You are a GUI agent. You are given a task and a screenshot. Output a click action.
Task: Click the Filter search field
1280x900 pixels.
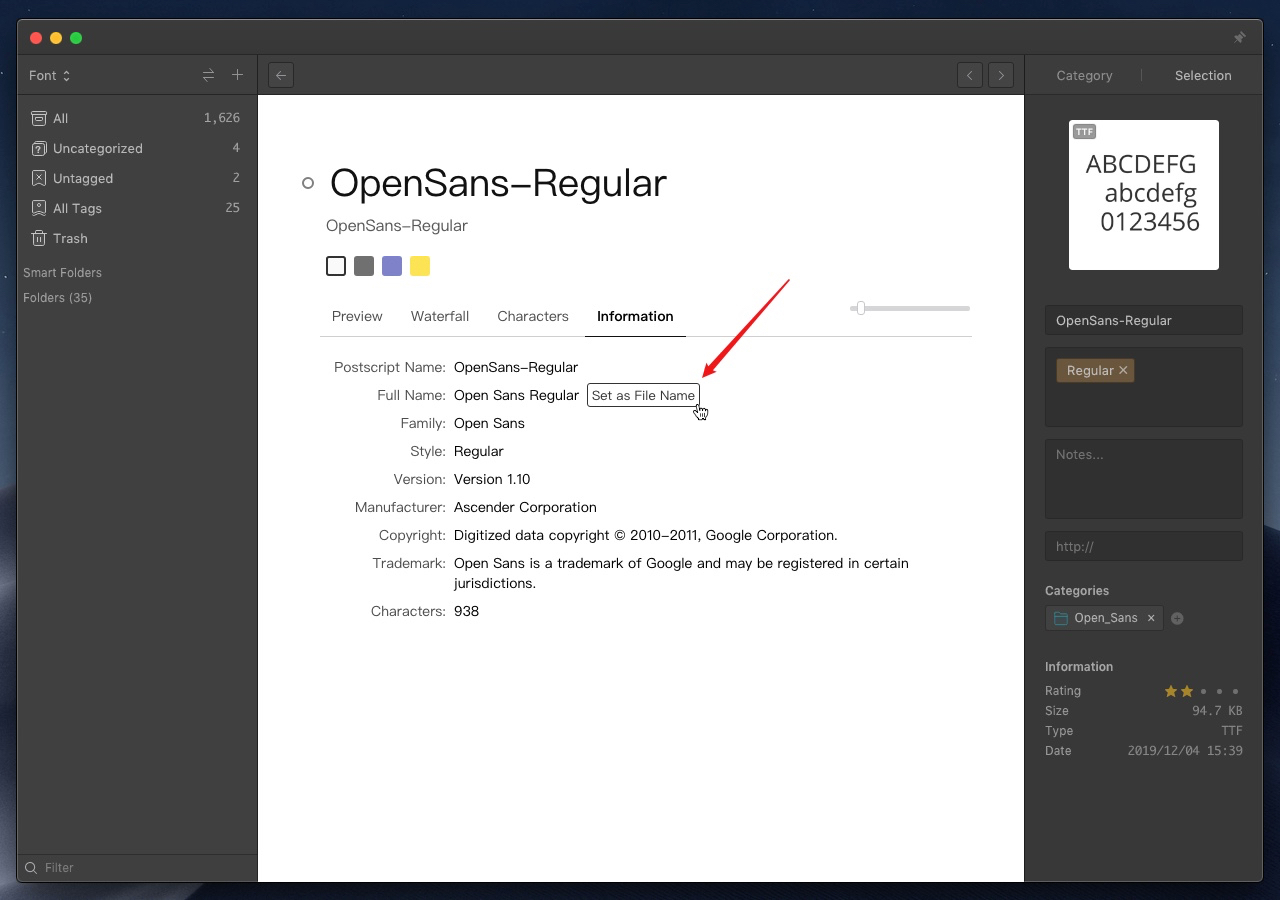pos(137,867)
